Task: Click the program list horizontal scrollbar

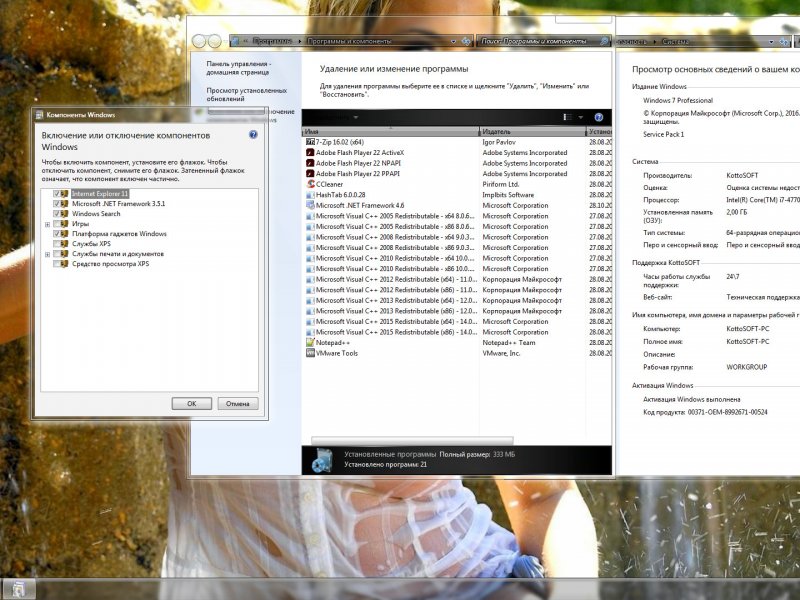Action: coord(412,440)
